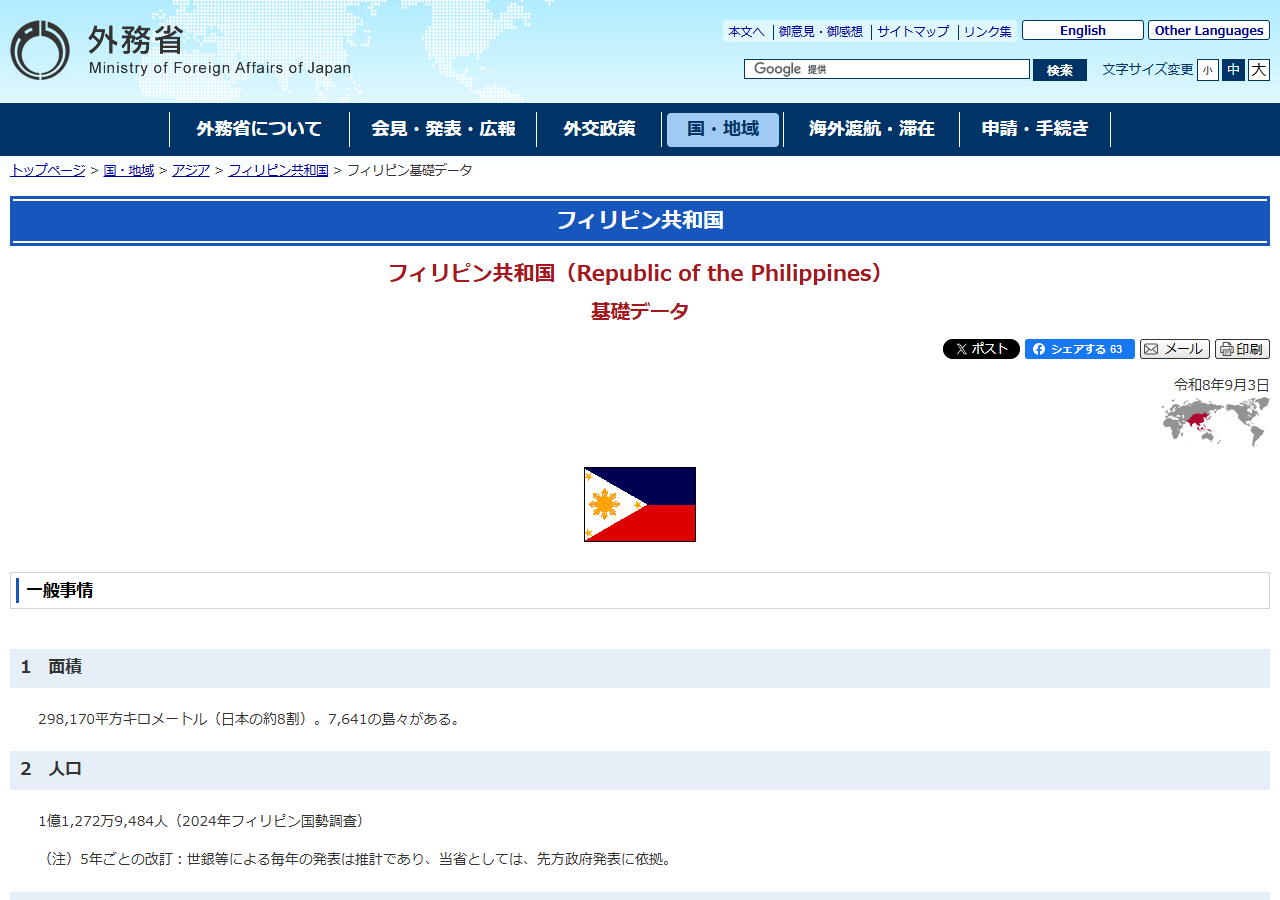Click the 1 面積 heading
1280x900 pixels.
(x=640, y=668)
